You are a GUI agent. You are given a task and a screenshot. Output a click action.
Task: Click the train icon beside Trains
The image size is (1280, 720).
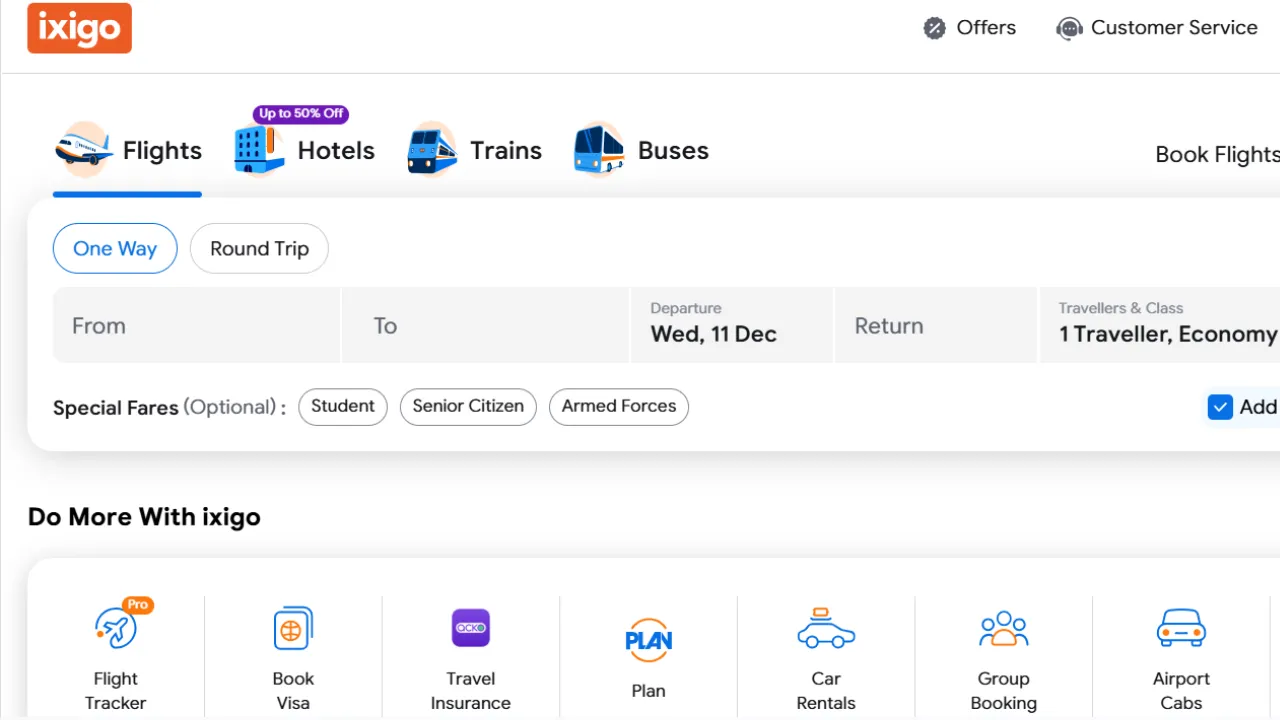[432, 150]
